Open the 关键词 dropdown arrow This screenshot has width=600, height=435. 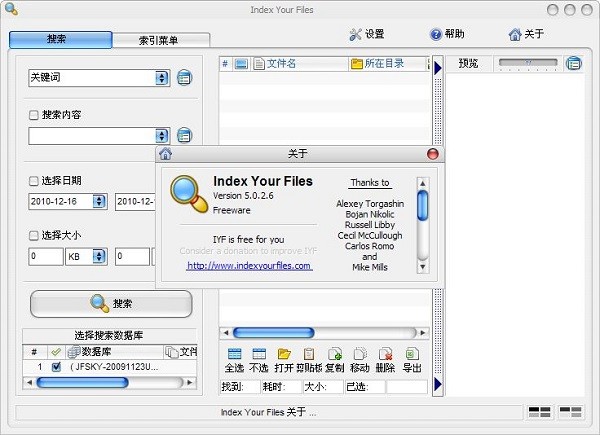(x=162, y=78)
